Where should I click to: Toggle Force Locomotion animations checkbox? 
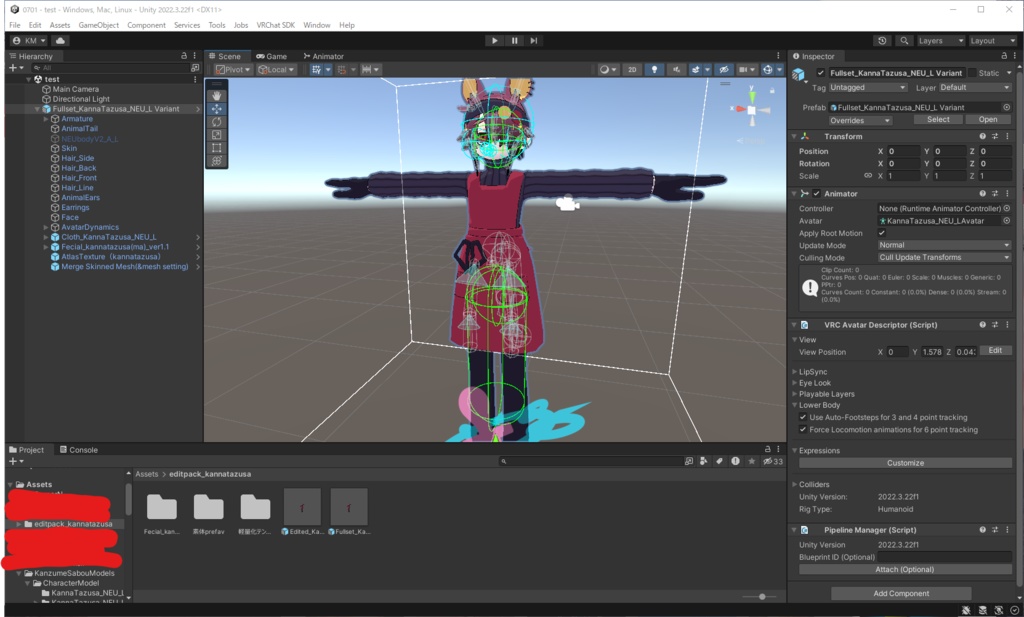[803, 430]
